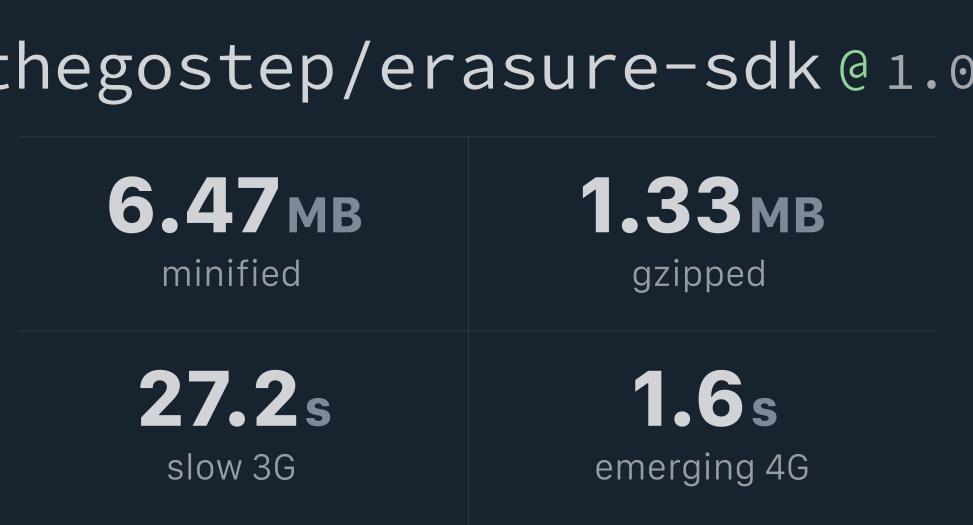Click the s unit beside 1.6

tap(764, 410)
